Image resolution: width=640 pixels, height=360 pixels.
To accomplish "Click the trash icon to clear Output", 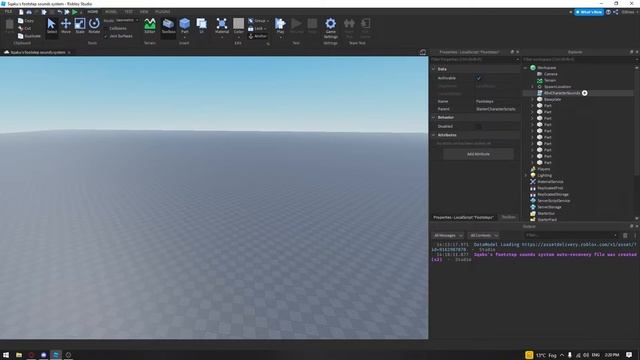I will [x=625, y=236].
